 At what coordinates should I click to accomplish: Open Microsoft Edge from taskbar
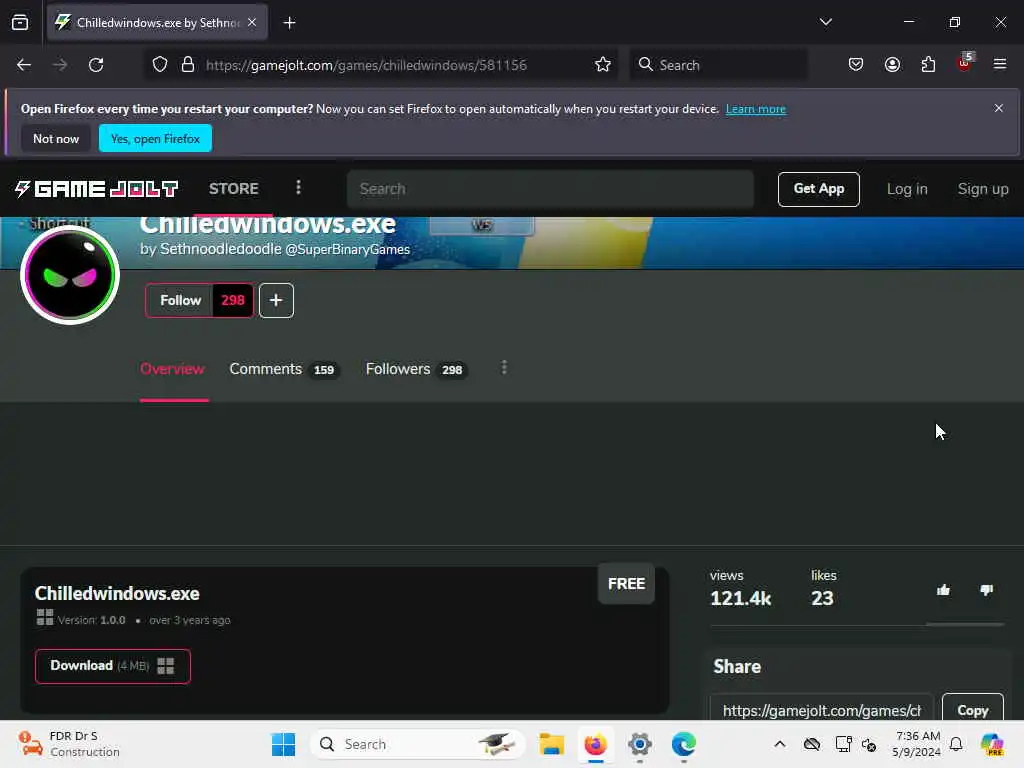(x=684, y=744)
